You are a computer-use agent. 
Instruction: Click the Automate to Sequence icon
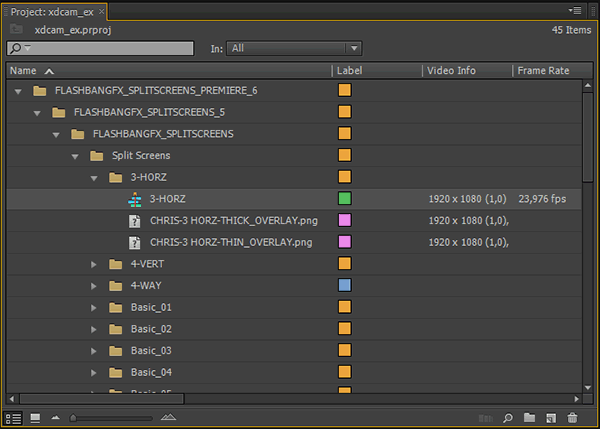(x=486, y=417)
